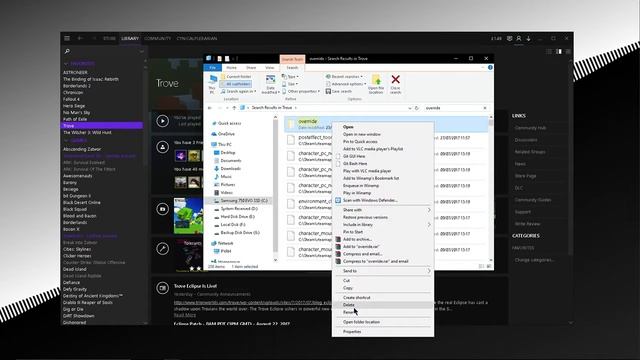Choose Properties in the context menu

tap(383, 332)
